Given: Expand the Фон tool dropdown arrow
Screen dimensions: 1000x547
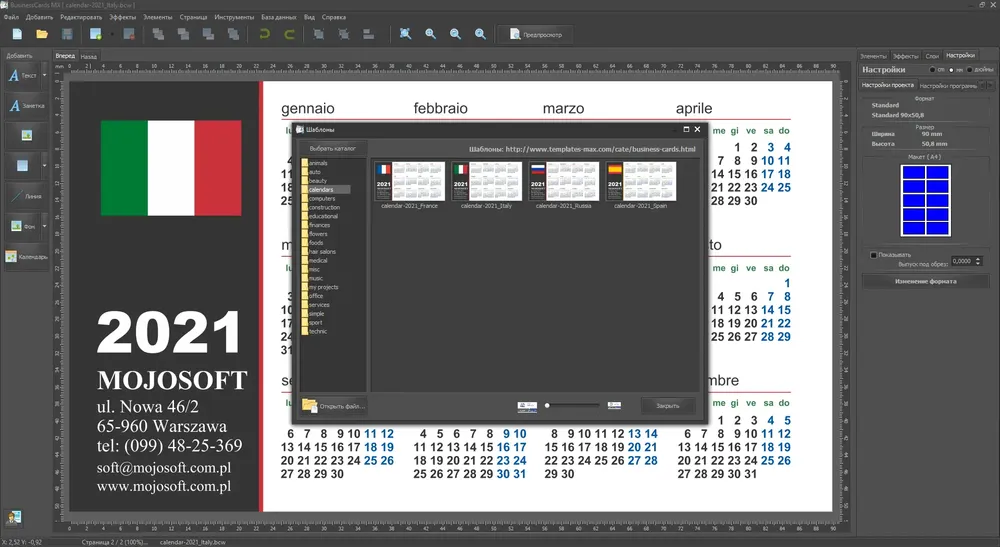Looking at the screenshot, I should [45, 226].
